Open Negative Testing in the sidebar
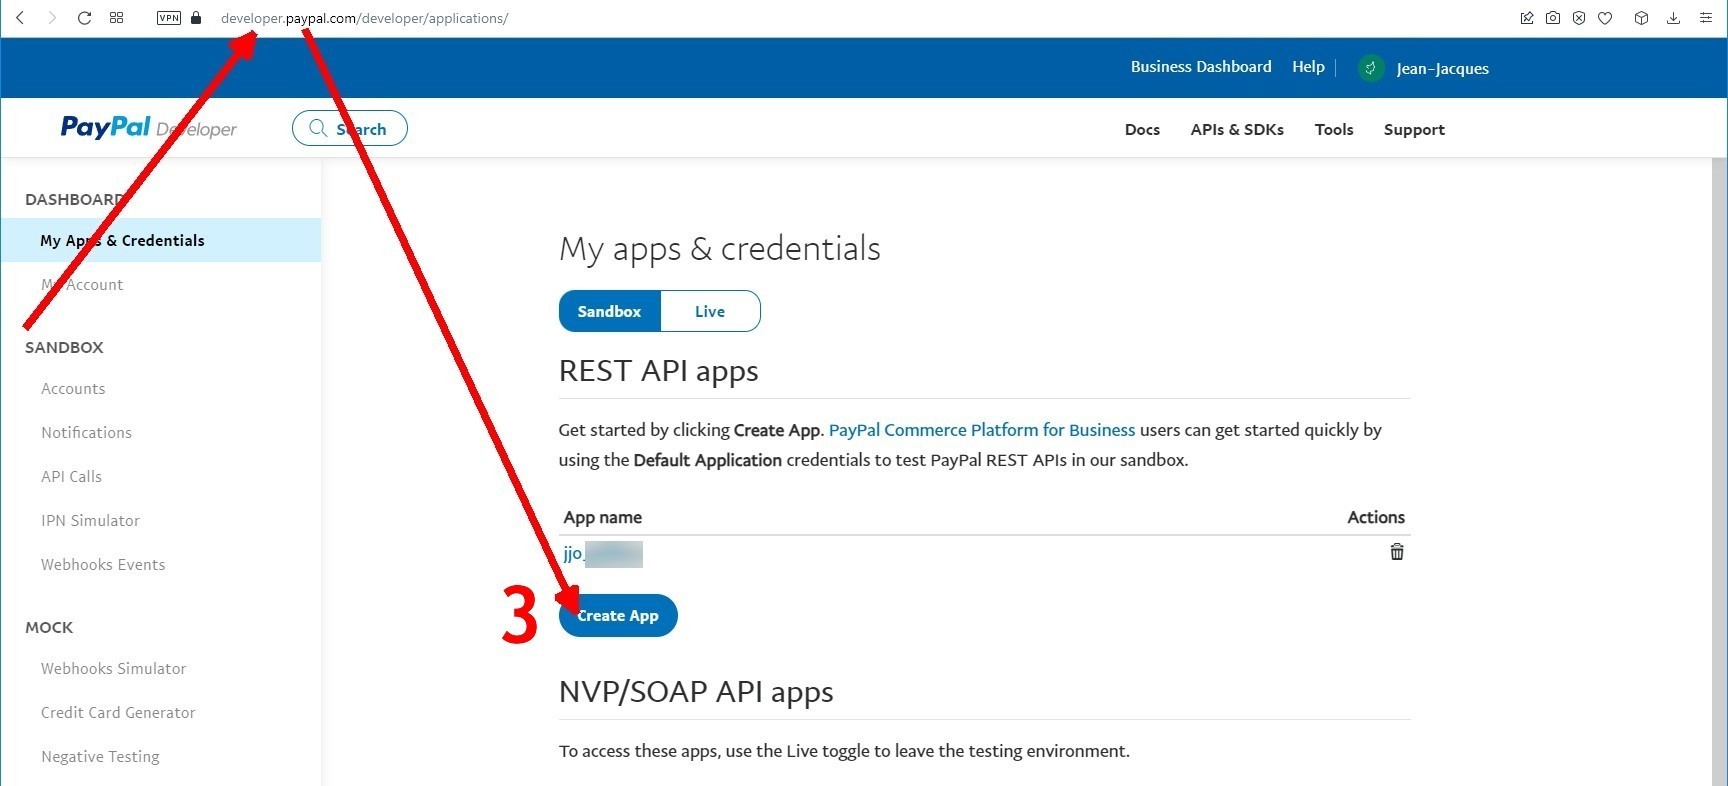Image resolution: width=1728 pixels, height=786 pixels. (100, 756)
